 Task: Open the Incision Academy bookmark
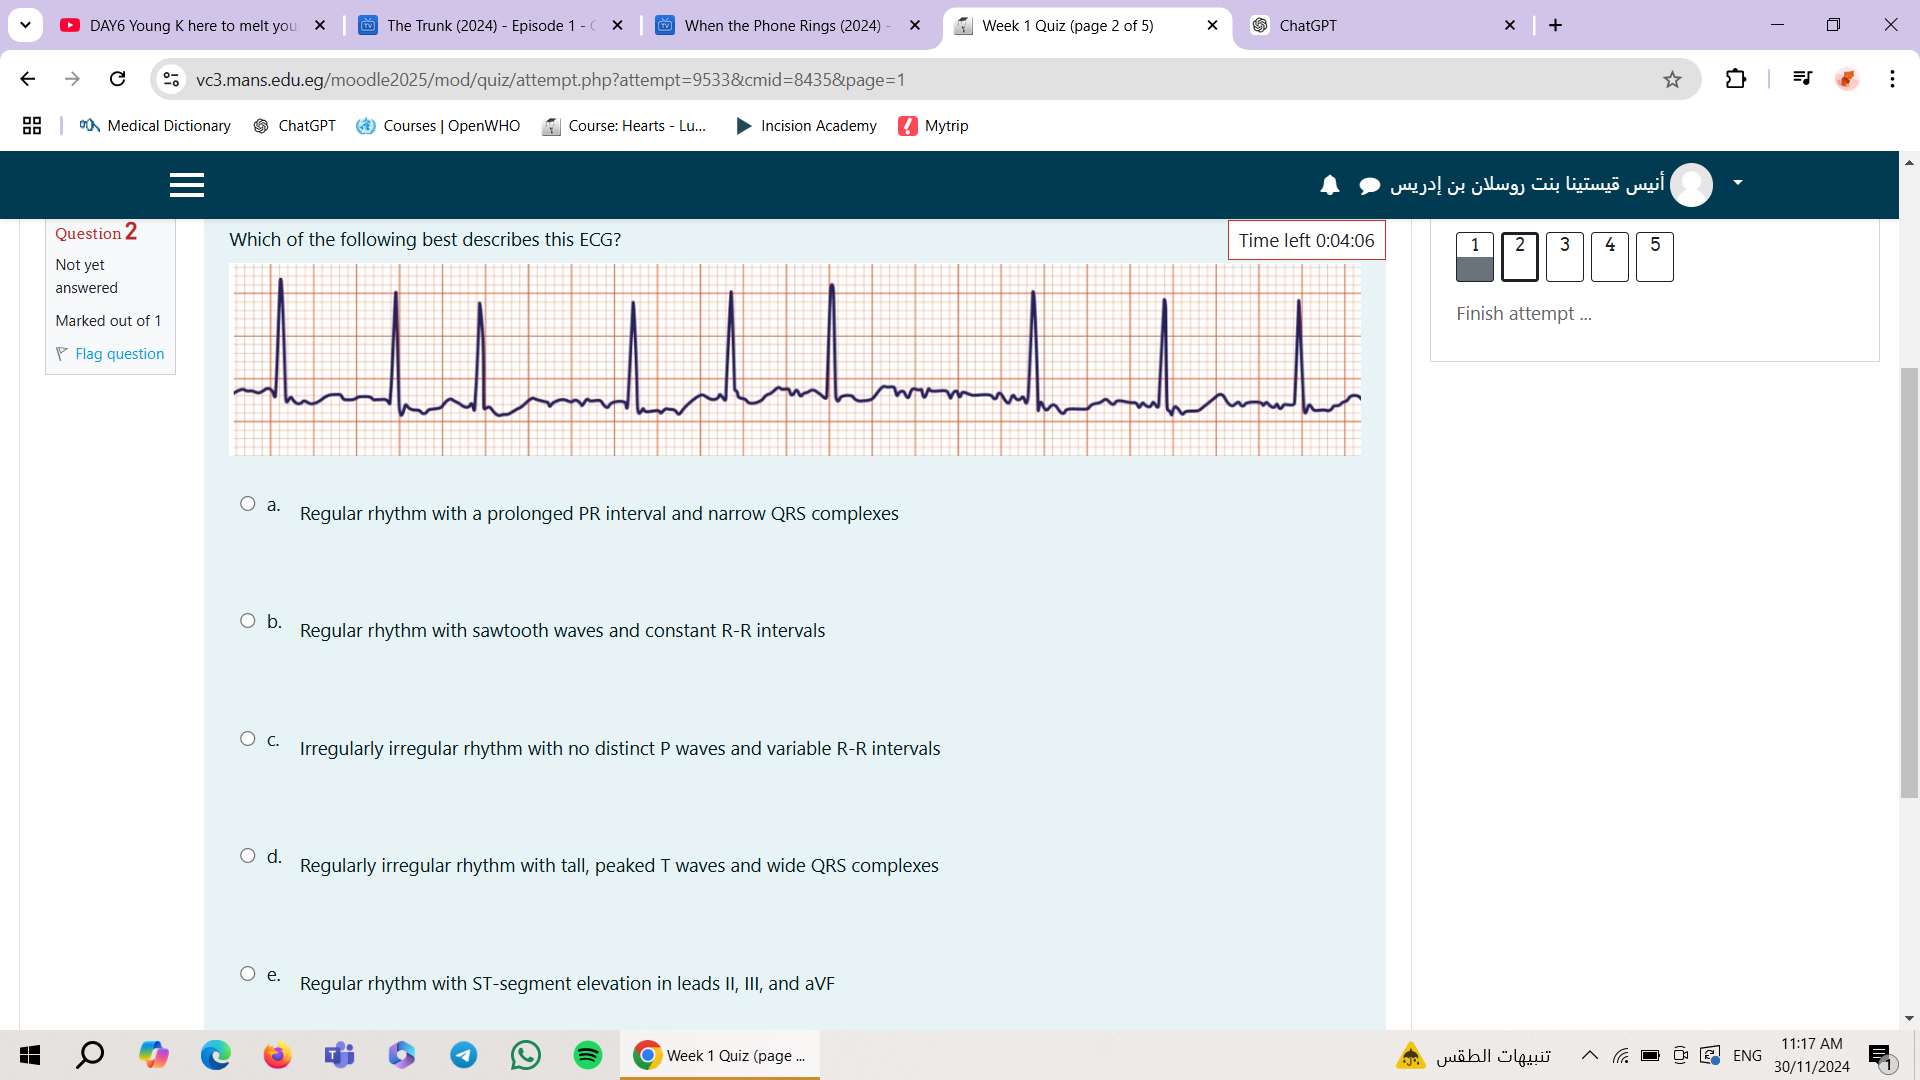pos(806,126)
